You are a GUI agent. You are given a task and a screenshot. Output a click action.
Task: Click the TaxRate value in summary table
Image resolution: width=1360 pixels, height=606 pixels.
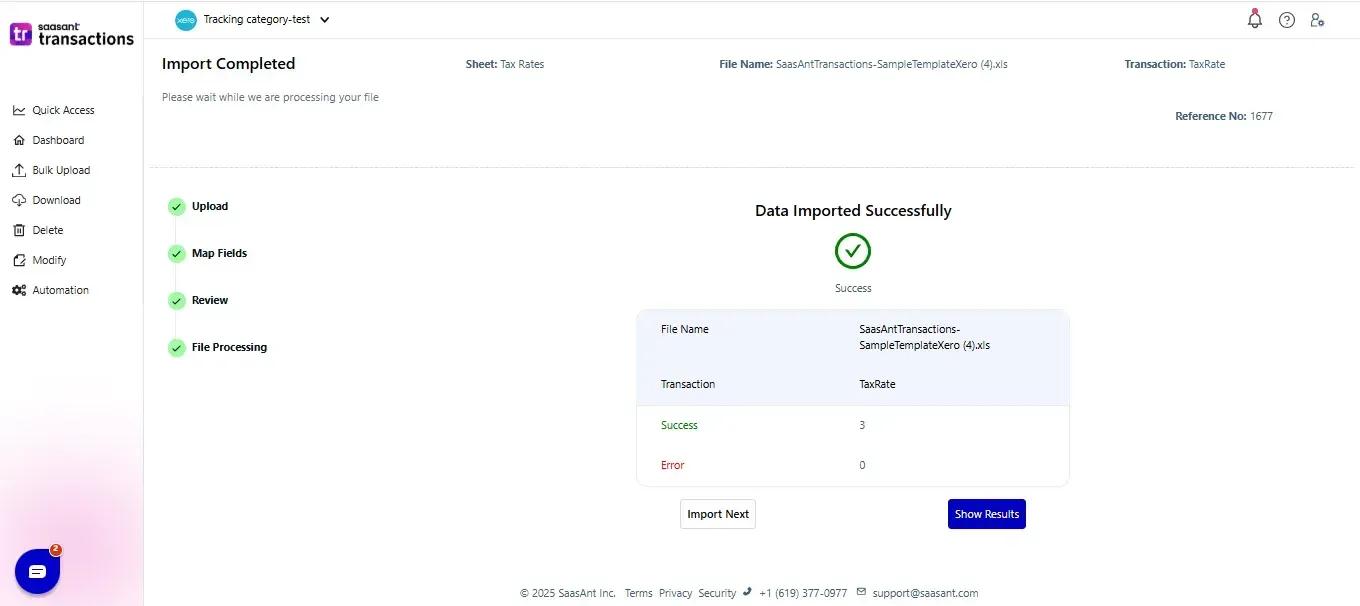(x=877, y=384)
